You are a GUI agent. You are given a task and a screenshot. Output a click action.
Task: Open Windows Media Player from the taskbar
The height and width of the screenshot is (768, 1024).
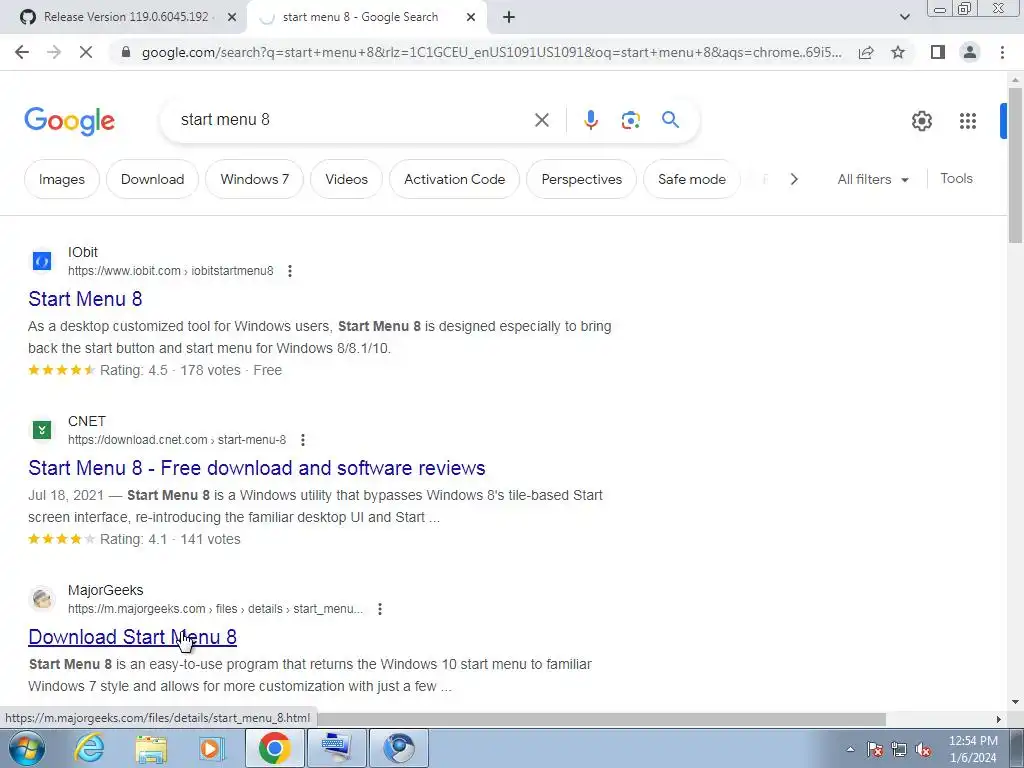tap(211, 749)
